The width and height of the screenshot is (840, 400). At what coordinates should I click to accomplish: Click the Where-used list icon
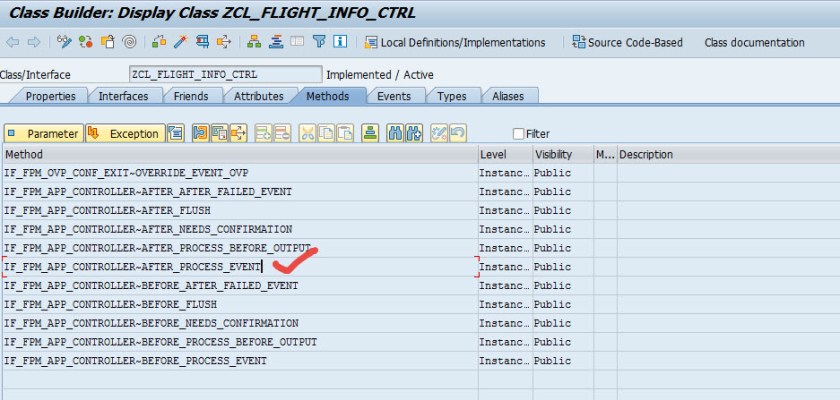224,42
